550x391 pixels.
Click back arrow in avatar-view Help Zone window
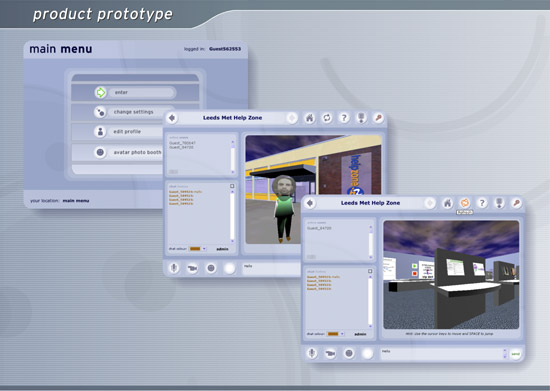pyautogui.click(x=172, y=118)
